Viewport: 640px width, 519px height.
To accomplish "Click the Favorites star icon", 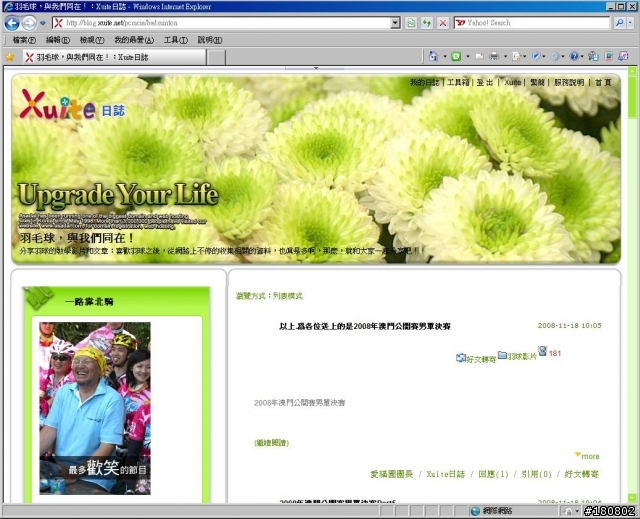I will click(x=10, y=57).
